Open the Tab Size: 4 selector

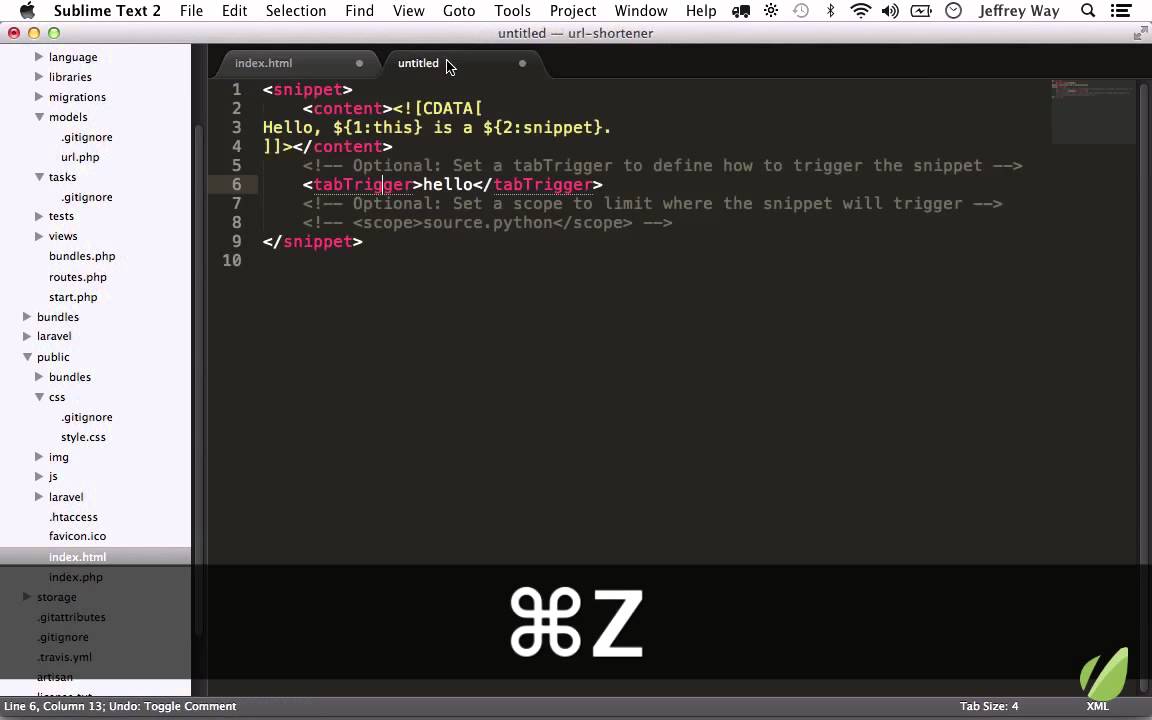coord(988,706)
